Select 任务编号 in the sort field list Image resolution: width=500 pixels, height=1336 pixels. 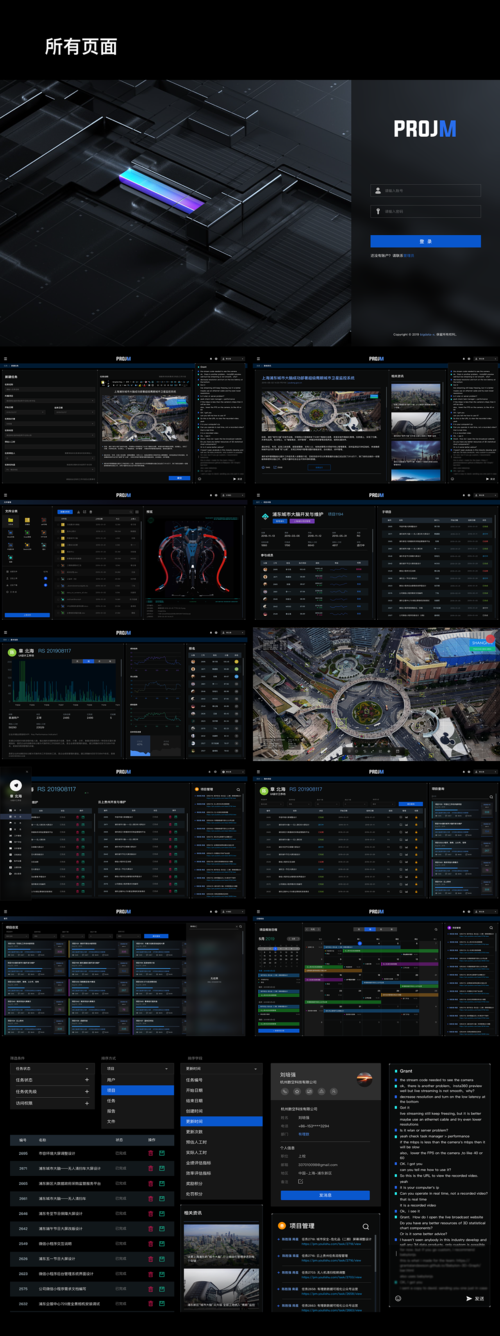click(x=222, y=1080)
